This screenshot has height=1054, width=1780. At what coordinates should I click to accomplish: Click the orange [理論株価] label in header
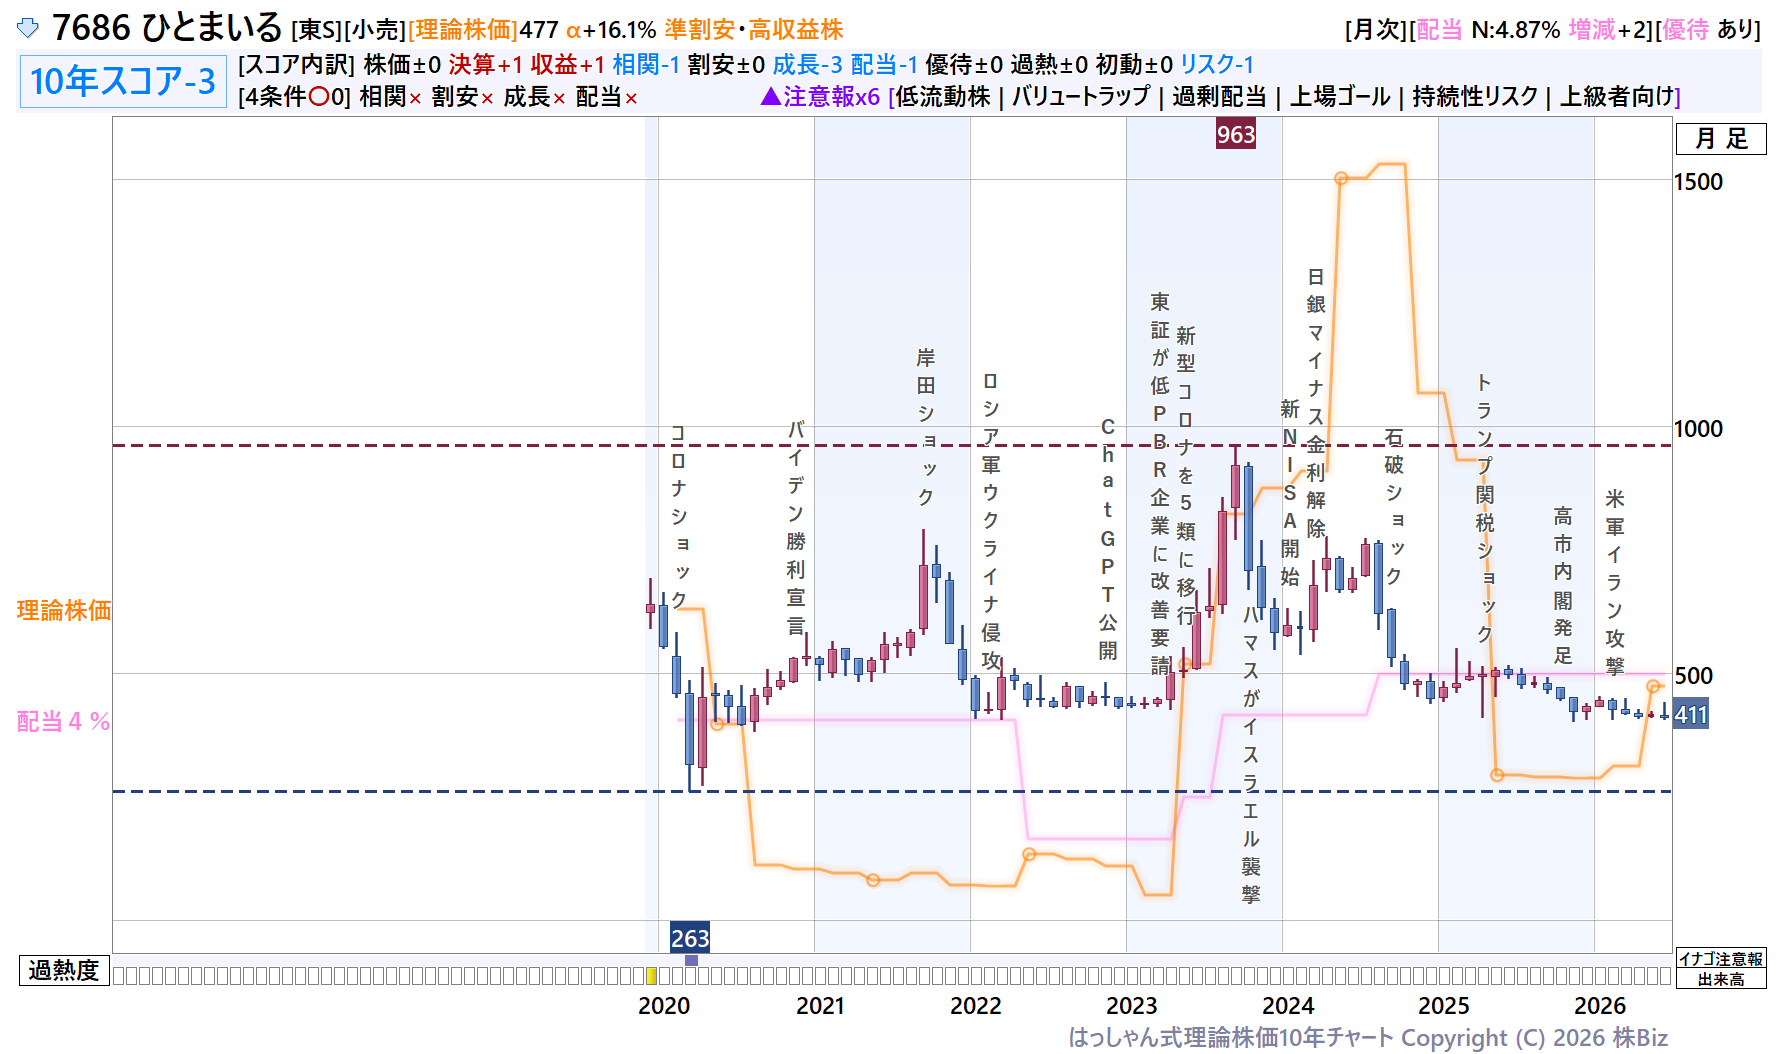463,30
